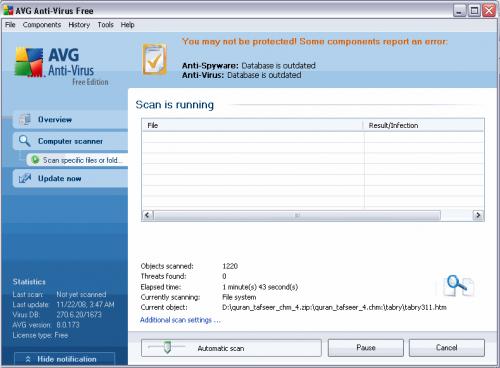Collapse notification with Hide notification button
This screenshot has height=368, width=500.
[65, 359]
